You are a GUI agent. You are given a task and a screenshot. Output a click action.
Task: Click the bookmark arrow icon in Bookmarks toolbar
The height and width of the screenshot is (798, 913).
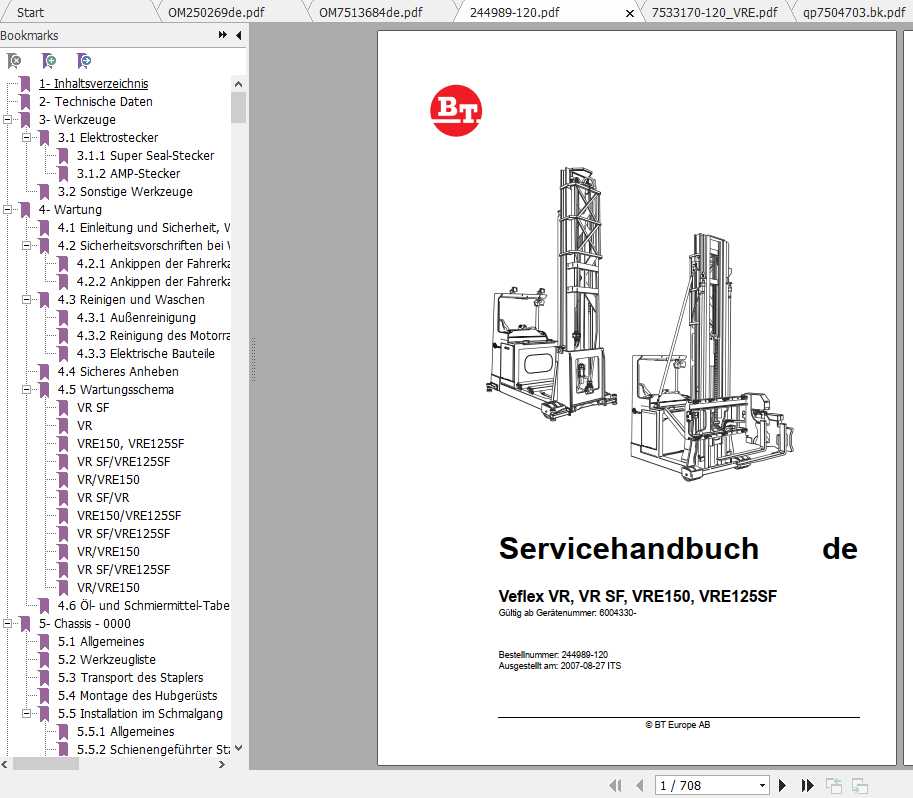(84, 61)
